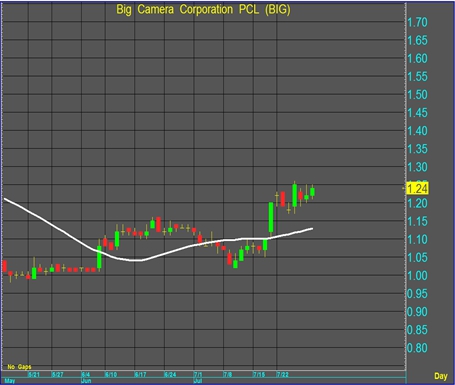
Task: Click the 1.40 price axis label
Action: pyautogui.click(x=417, y=131)
